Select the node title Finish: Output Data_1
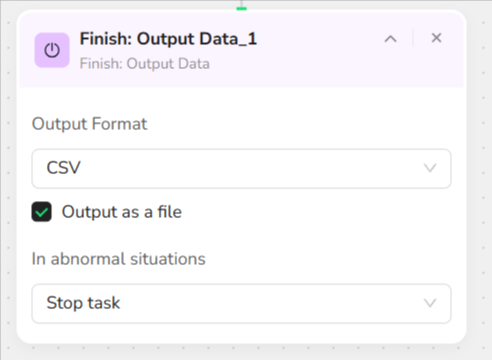492x360 pixels. click(x=168, y=39)
